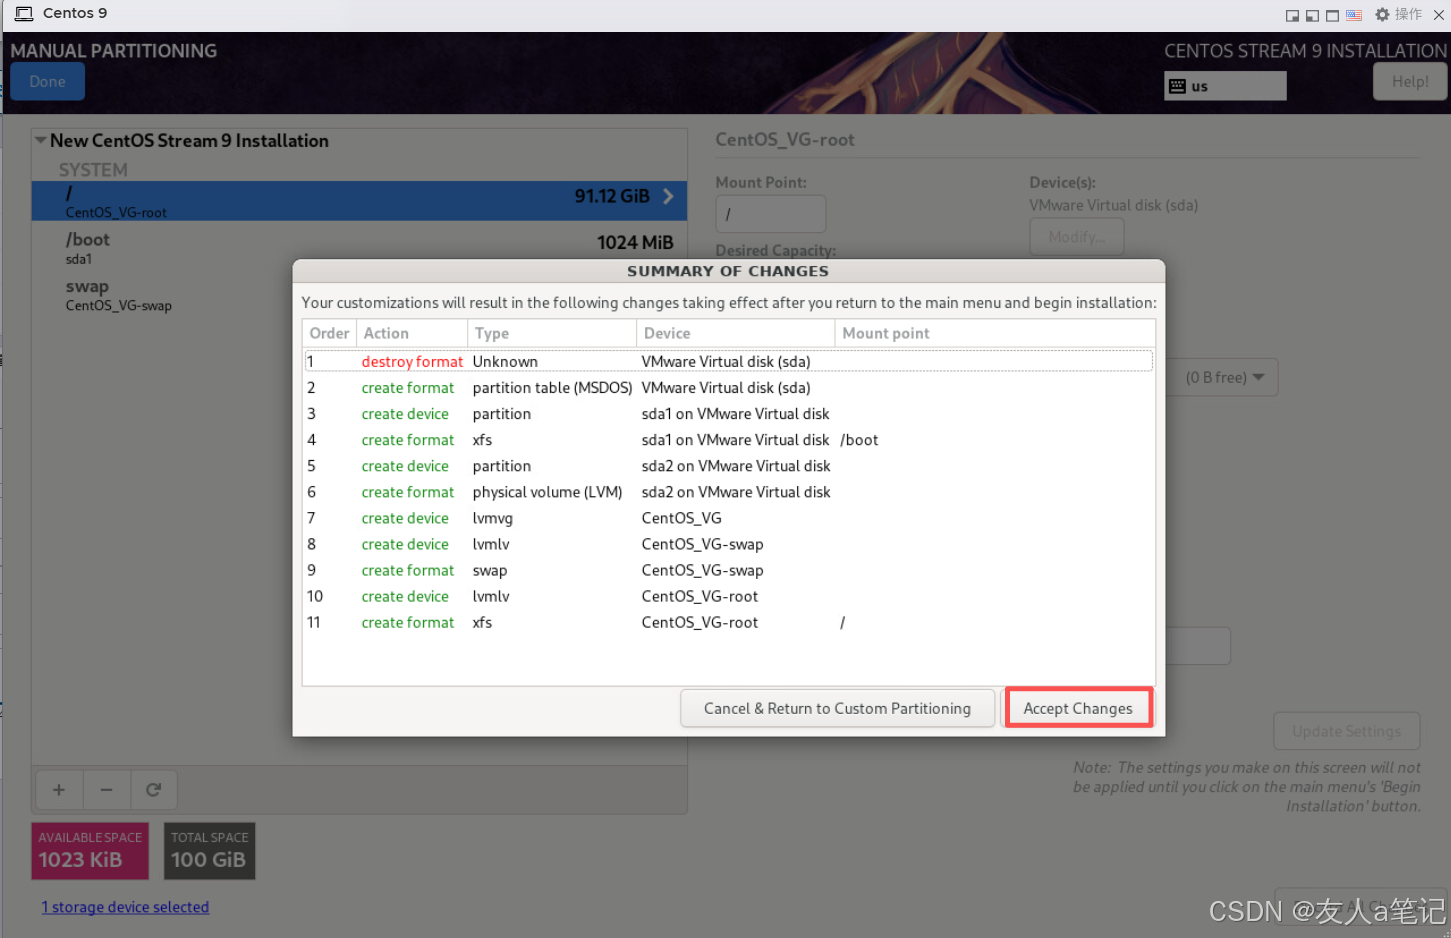This screenshot has height=938, width=1451.
Task: Click the SUMMARY OF CHANGES dialog title
Action: (728, 271)
